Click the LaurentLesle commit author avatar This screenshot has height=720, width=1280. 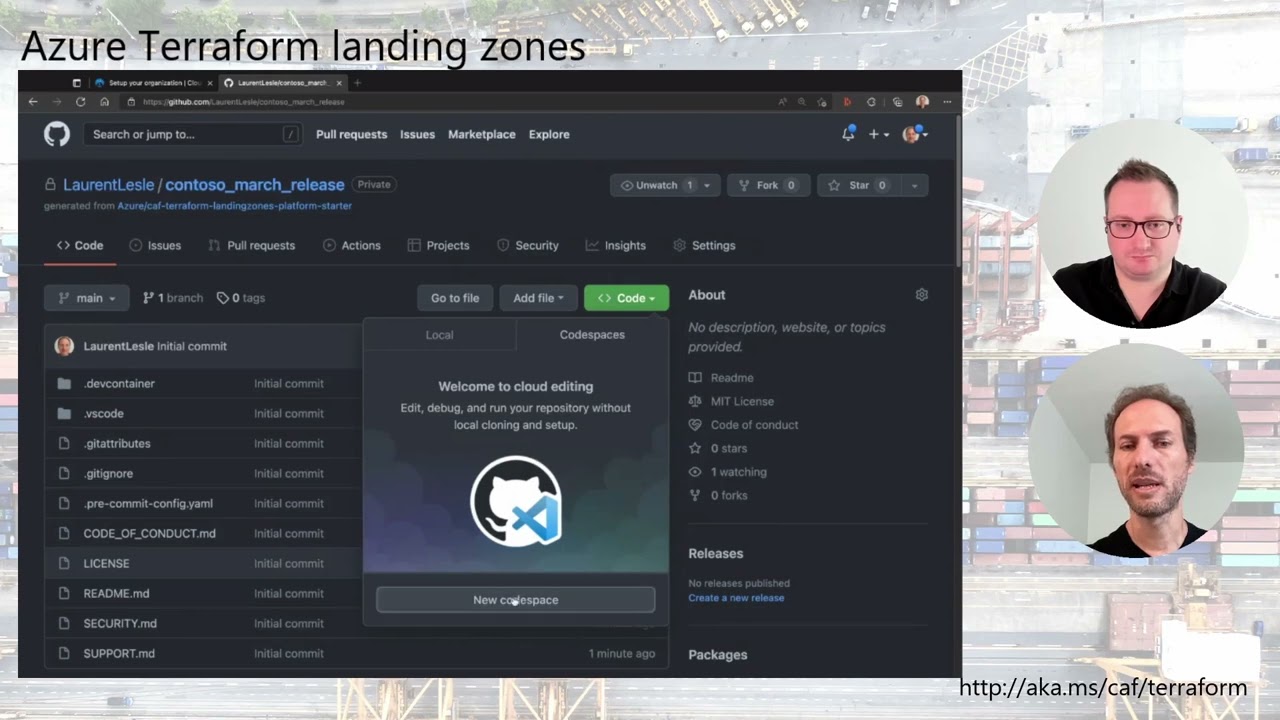(x=64, y=346)
